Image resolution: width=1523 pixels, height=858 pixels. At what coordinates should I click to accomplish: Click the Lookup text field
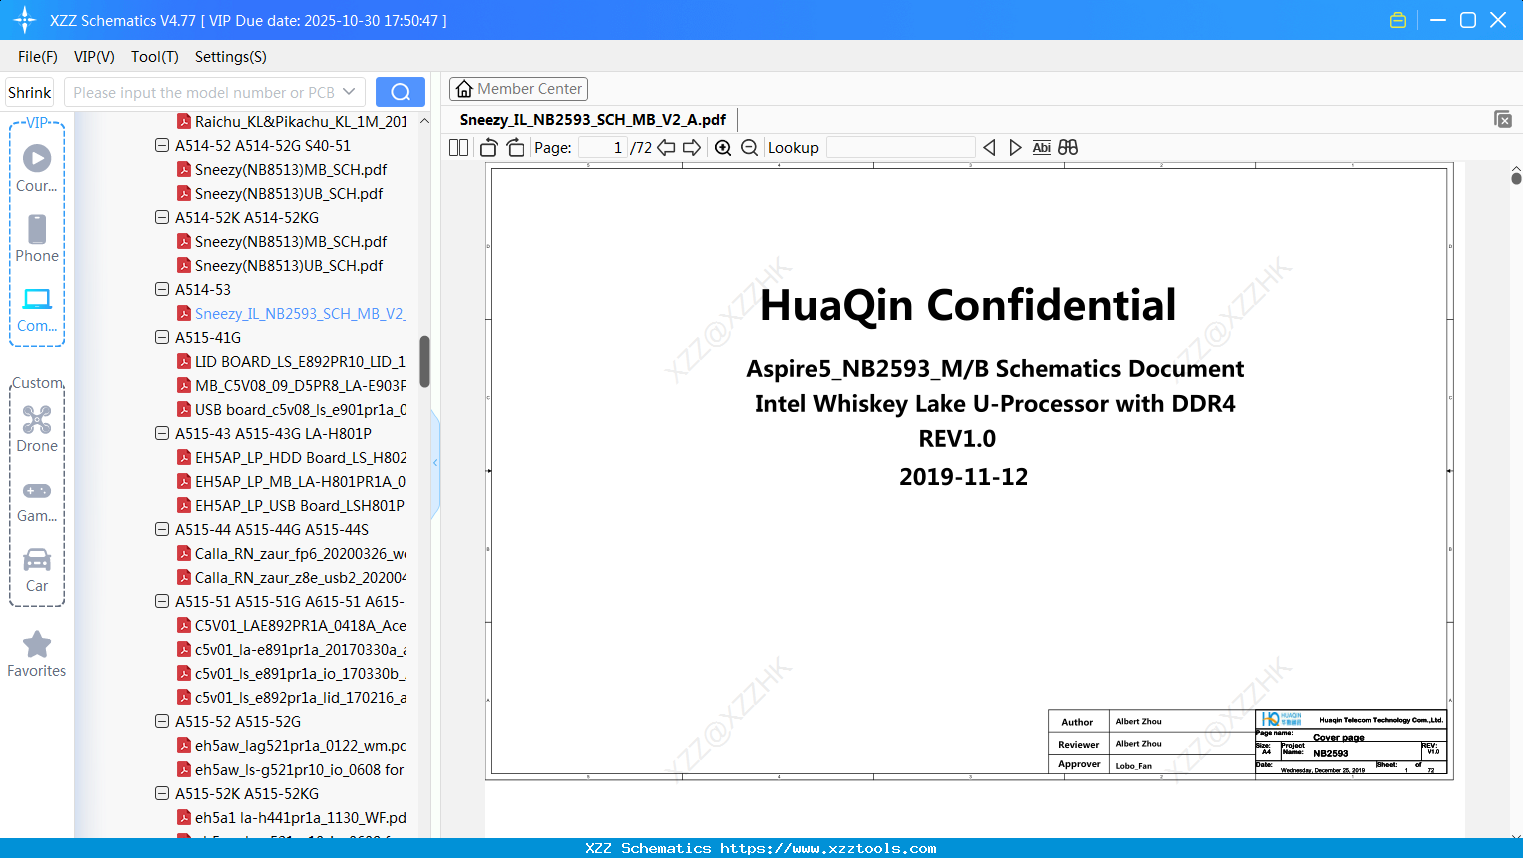900,148
